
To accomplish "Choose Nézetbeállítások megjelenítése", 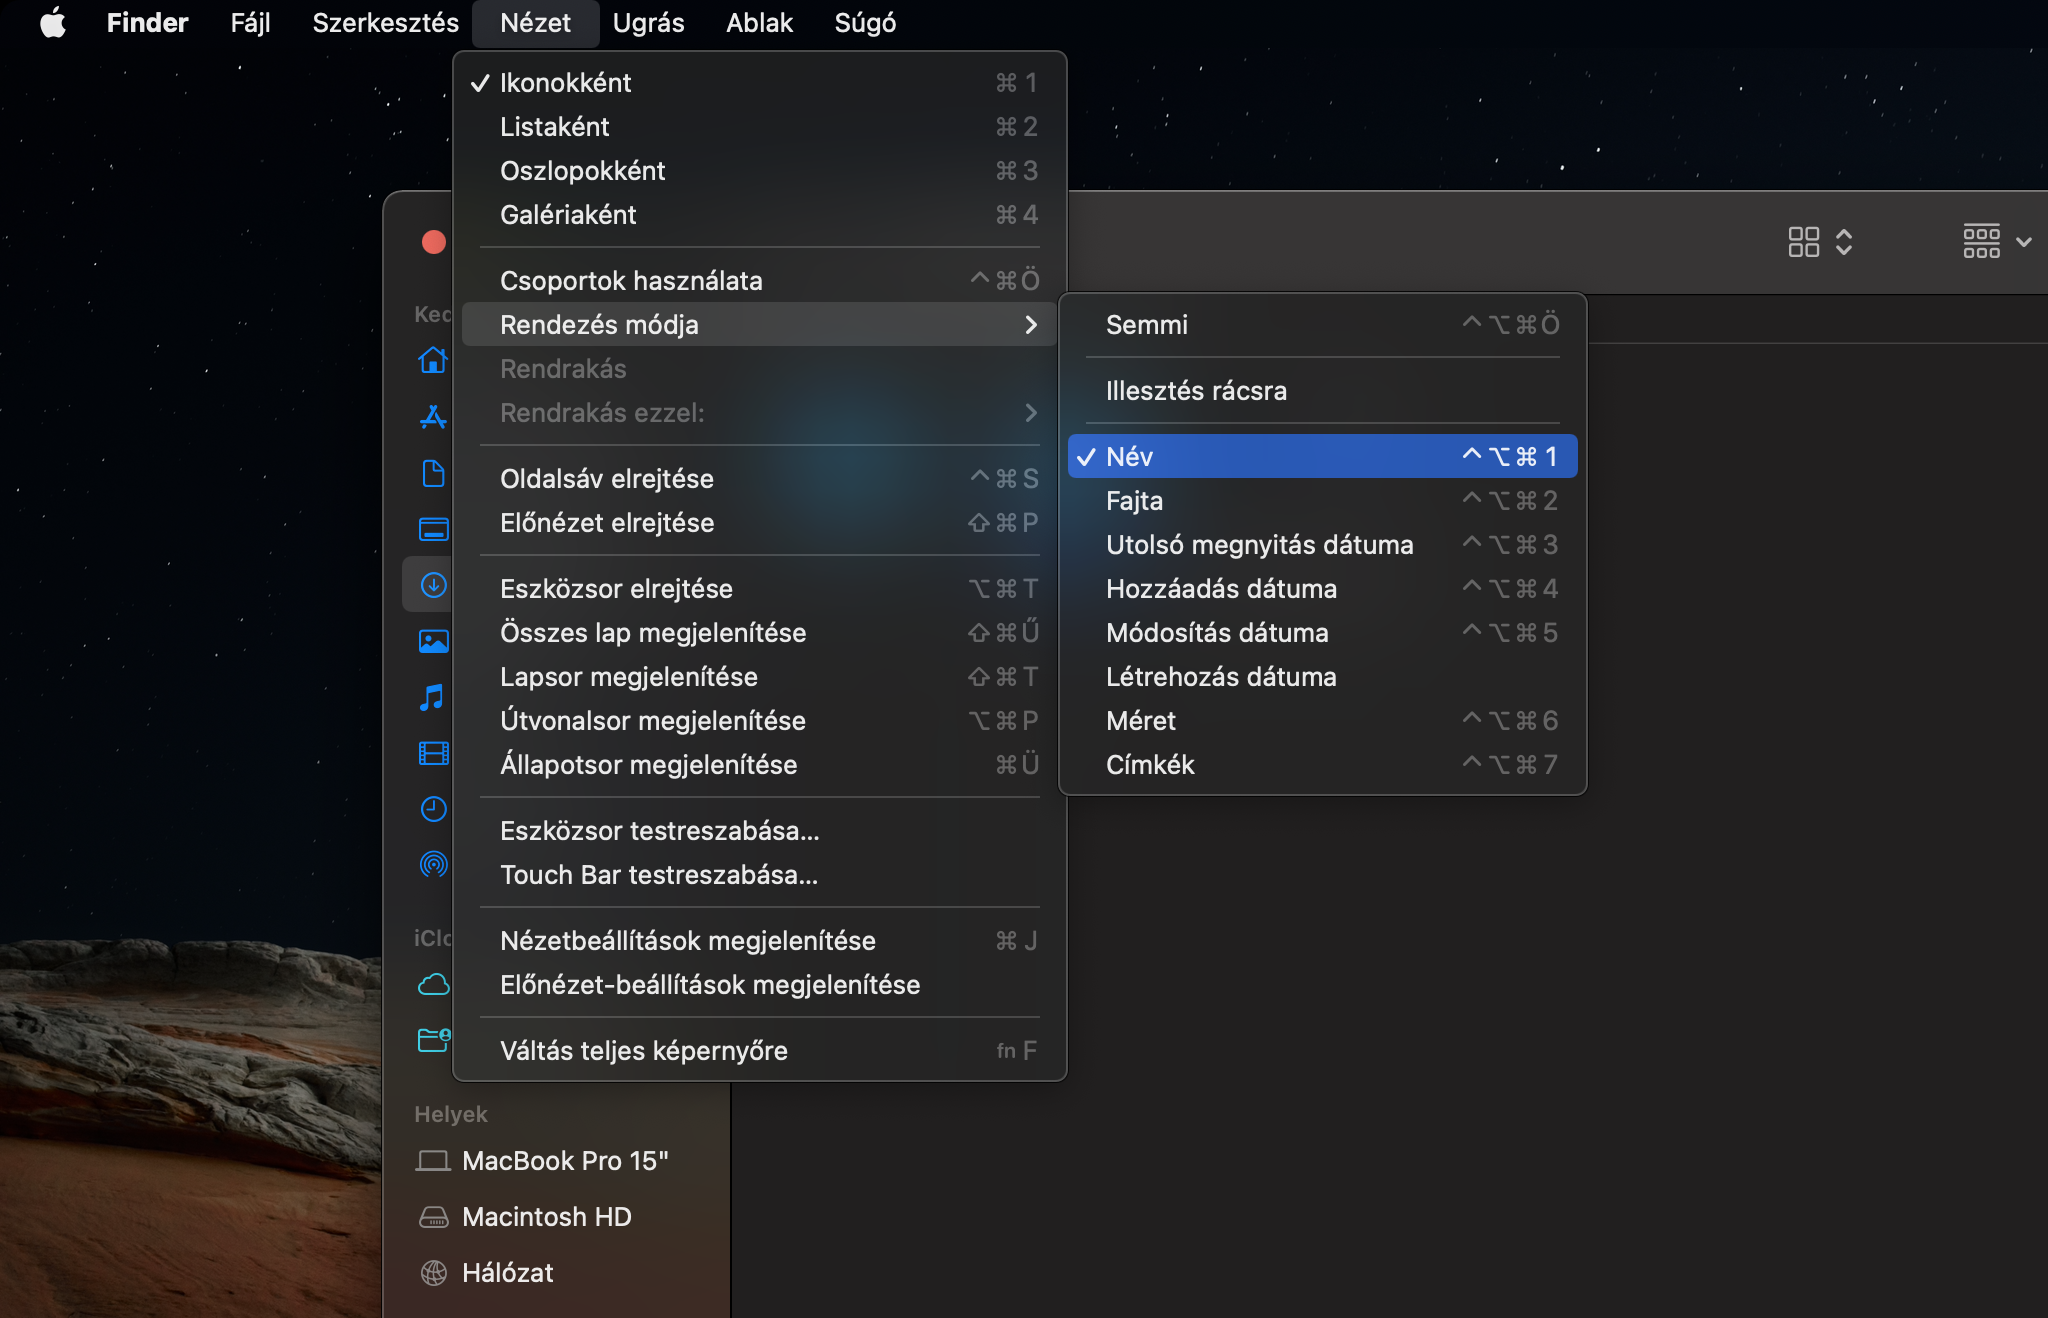I will 760,941.
